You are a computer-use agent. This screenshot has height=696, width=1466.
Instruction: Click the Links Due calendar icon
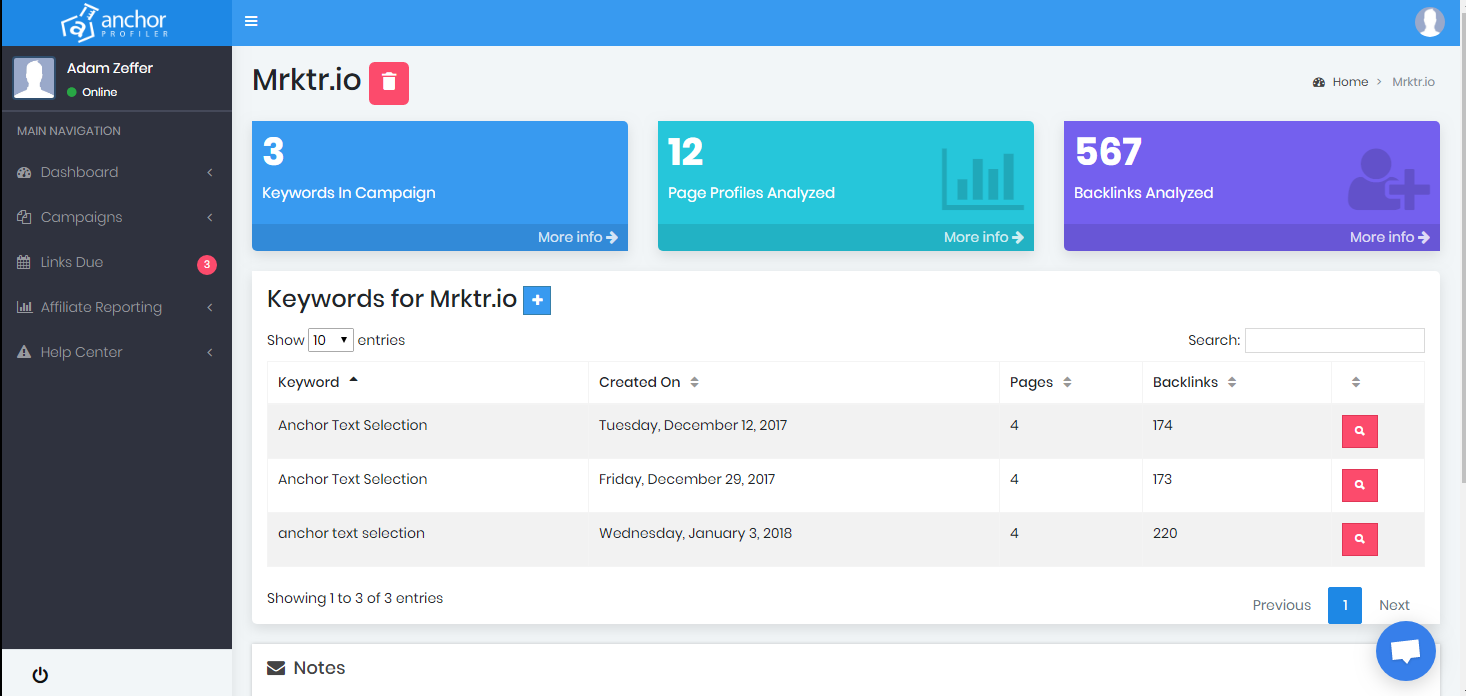(x=24, y=262)
